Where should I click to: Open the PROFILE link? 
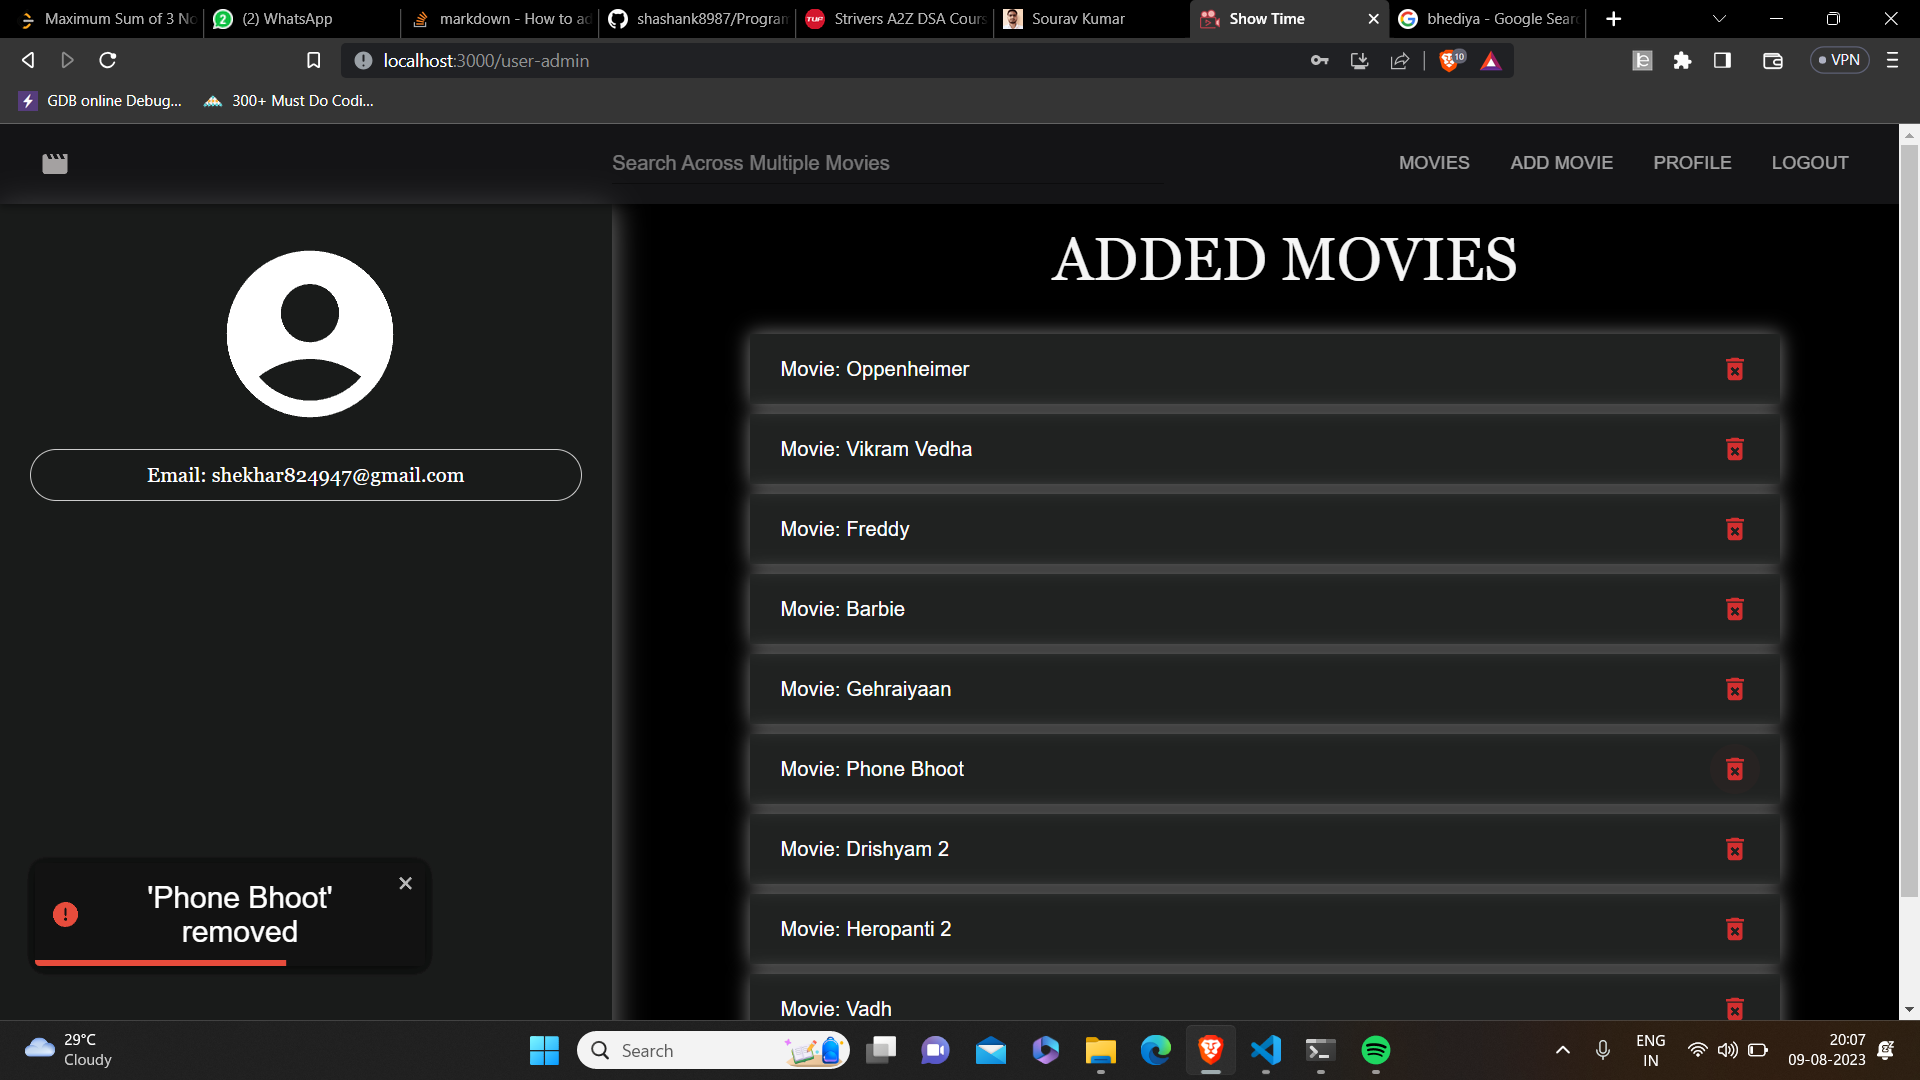coord(1691,163)
